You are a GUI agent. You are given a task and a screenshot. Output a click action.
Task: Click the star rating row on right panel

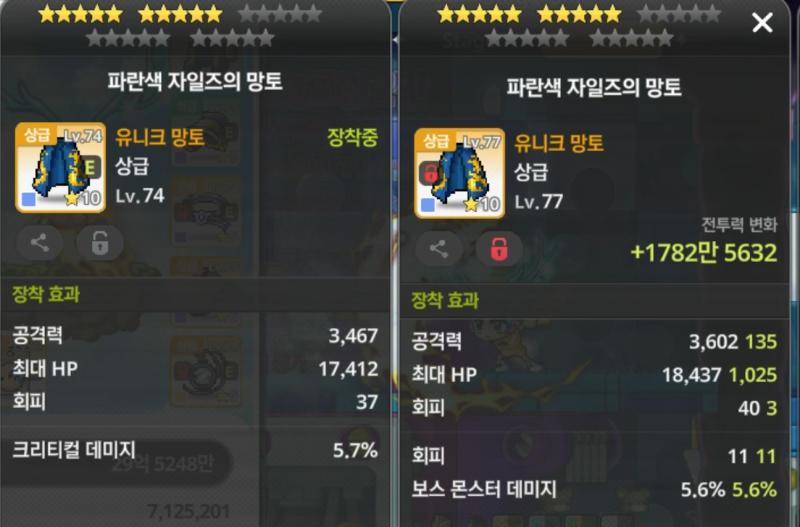[580, 26]
